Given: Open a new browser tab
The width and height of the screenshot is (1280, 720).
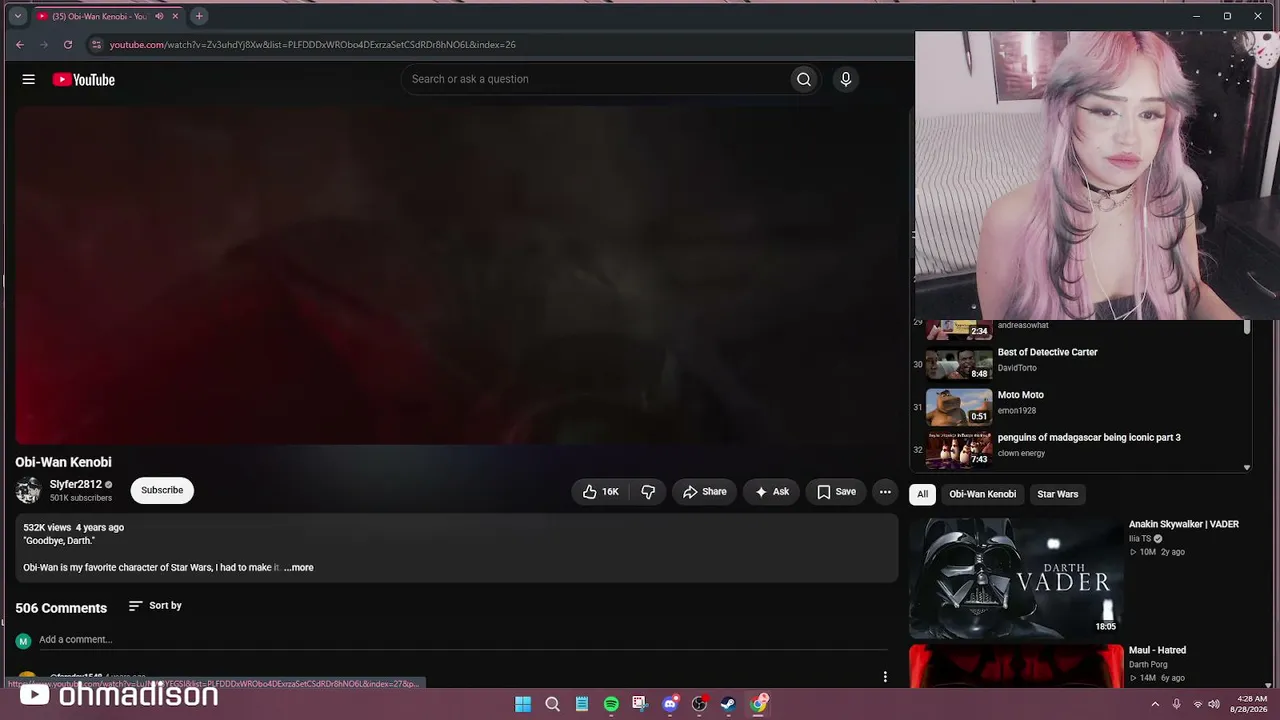Looking at the screenshot, I should [x=199, y=16].
